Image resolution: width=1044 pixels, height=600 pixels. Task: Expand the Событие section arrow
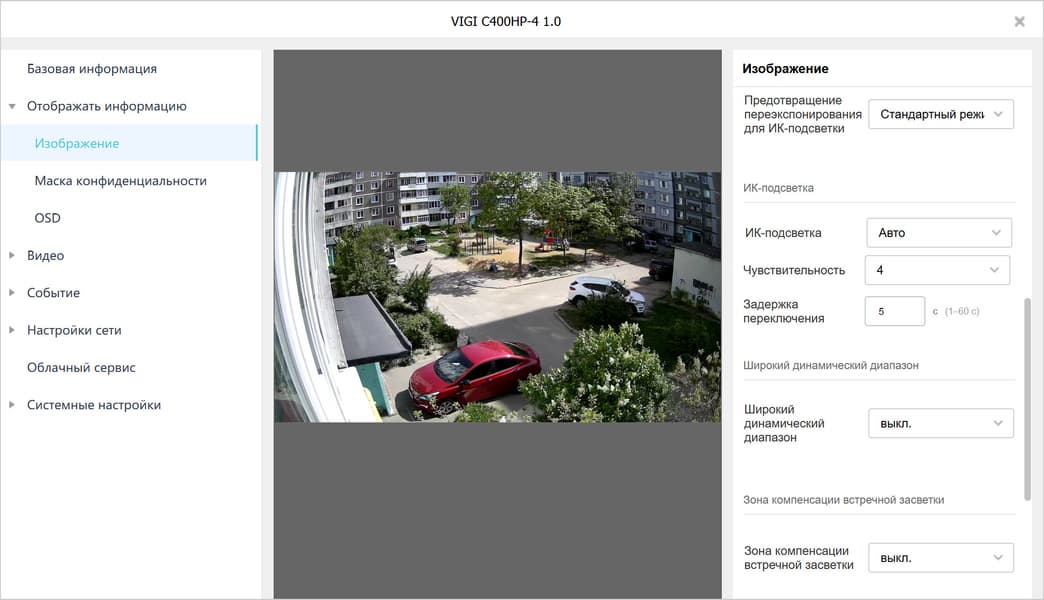[12, 292]
